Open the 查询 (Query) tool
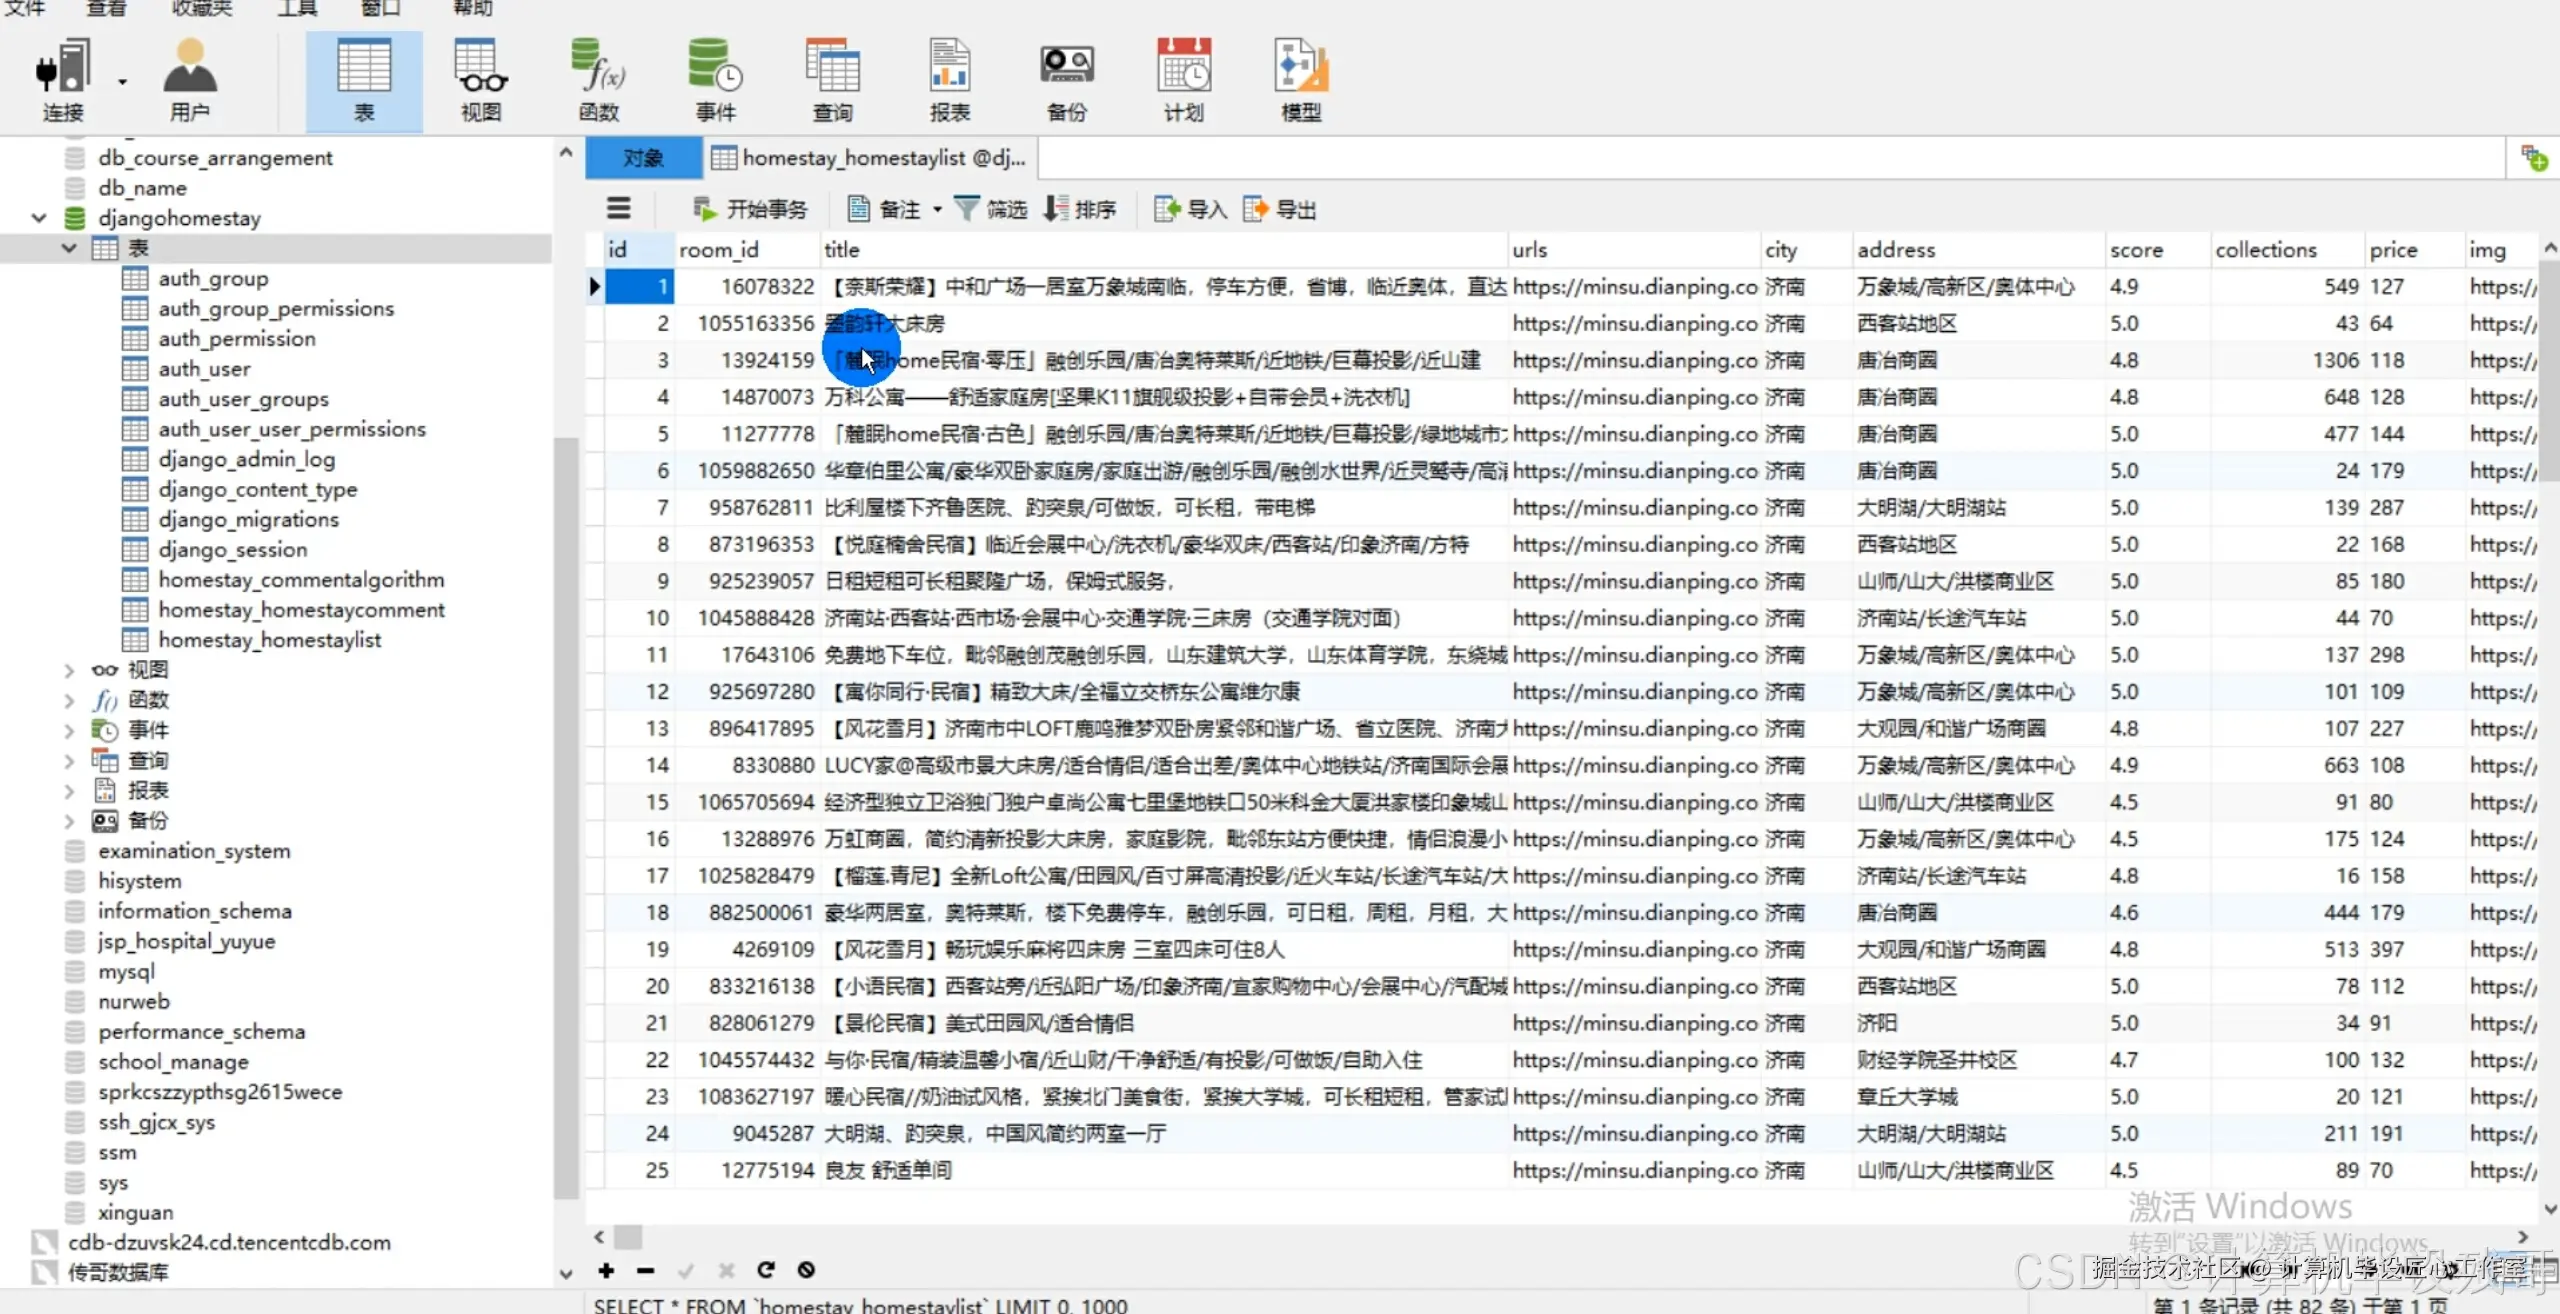The width and height of the screenshot is (2560, 1314). (x=833, y=80)
